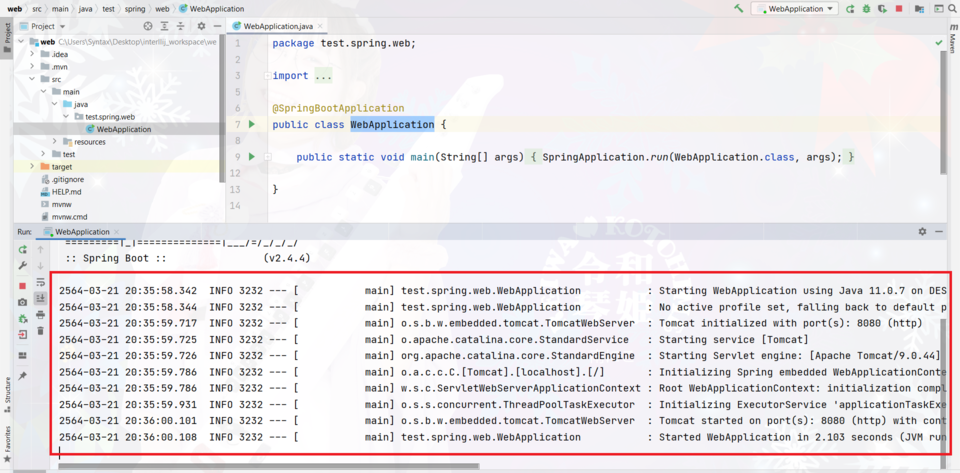The height and width of the screenshot is (473, 960).
Task: Click the top toolbar Rerun icon
Action: click(850, 9)
